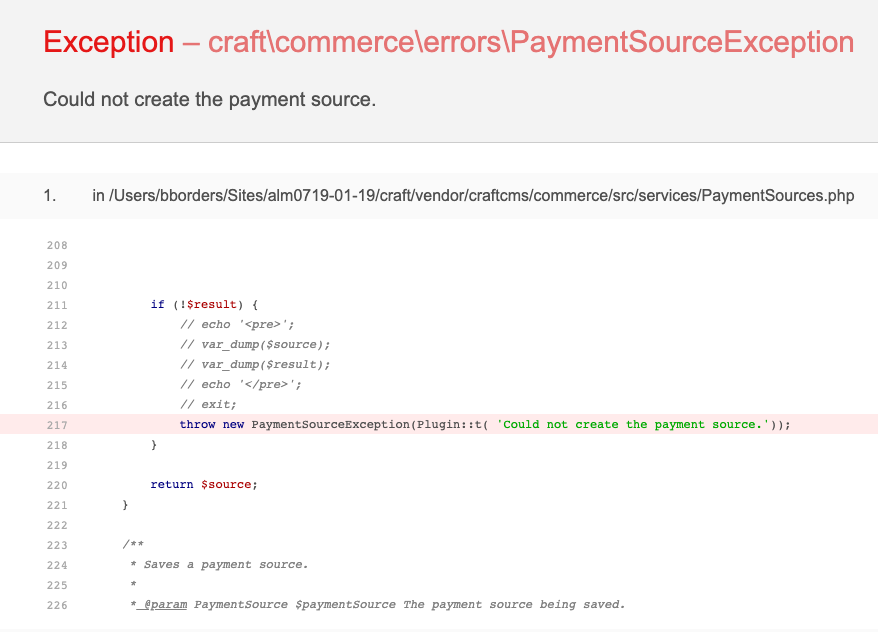The image size is (878, 632).
Task: Click the Exception heading at the top
Action: click(108, 42)
